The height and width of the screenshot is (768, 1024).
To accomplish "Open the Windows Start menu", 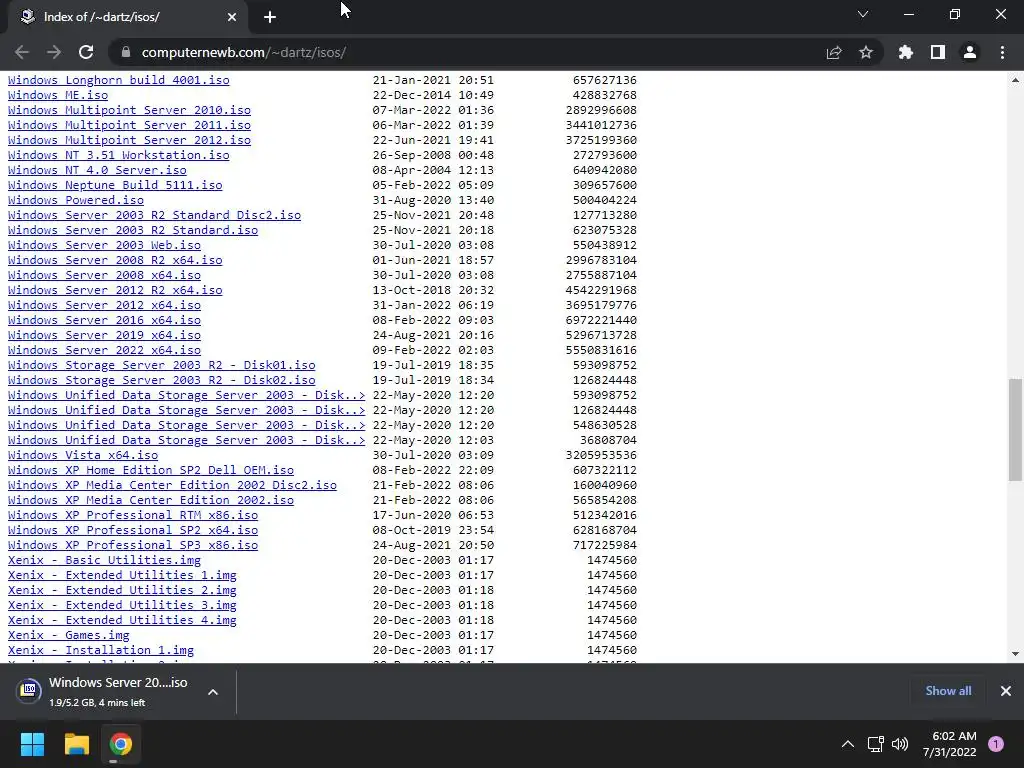I will pyautogui.click(x=32, y=744).
